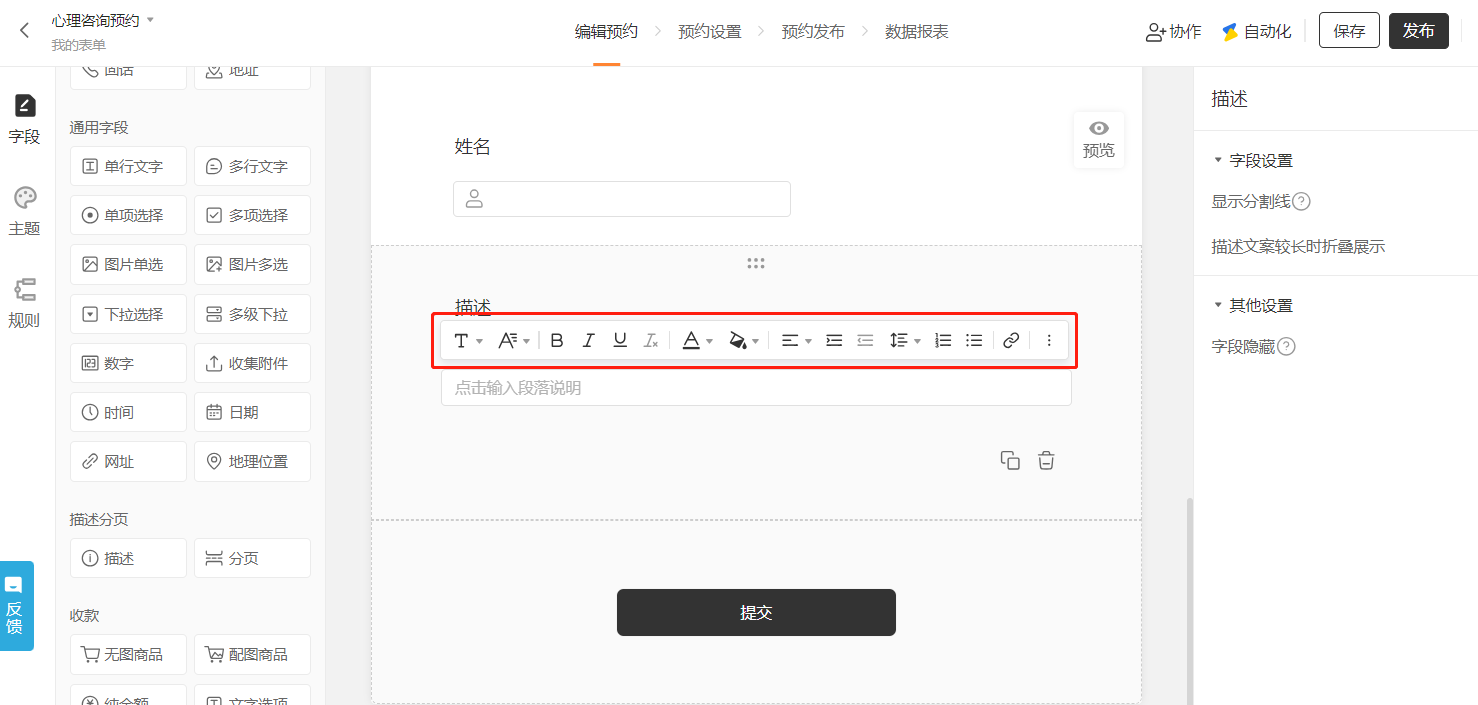Open the 主题 theme panel
Image resolution: width=1478 pixels, height=705 pixels.
[25, 212]
